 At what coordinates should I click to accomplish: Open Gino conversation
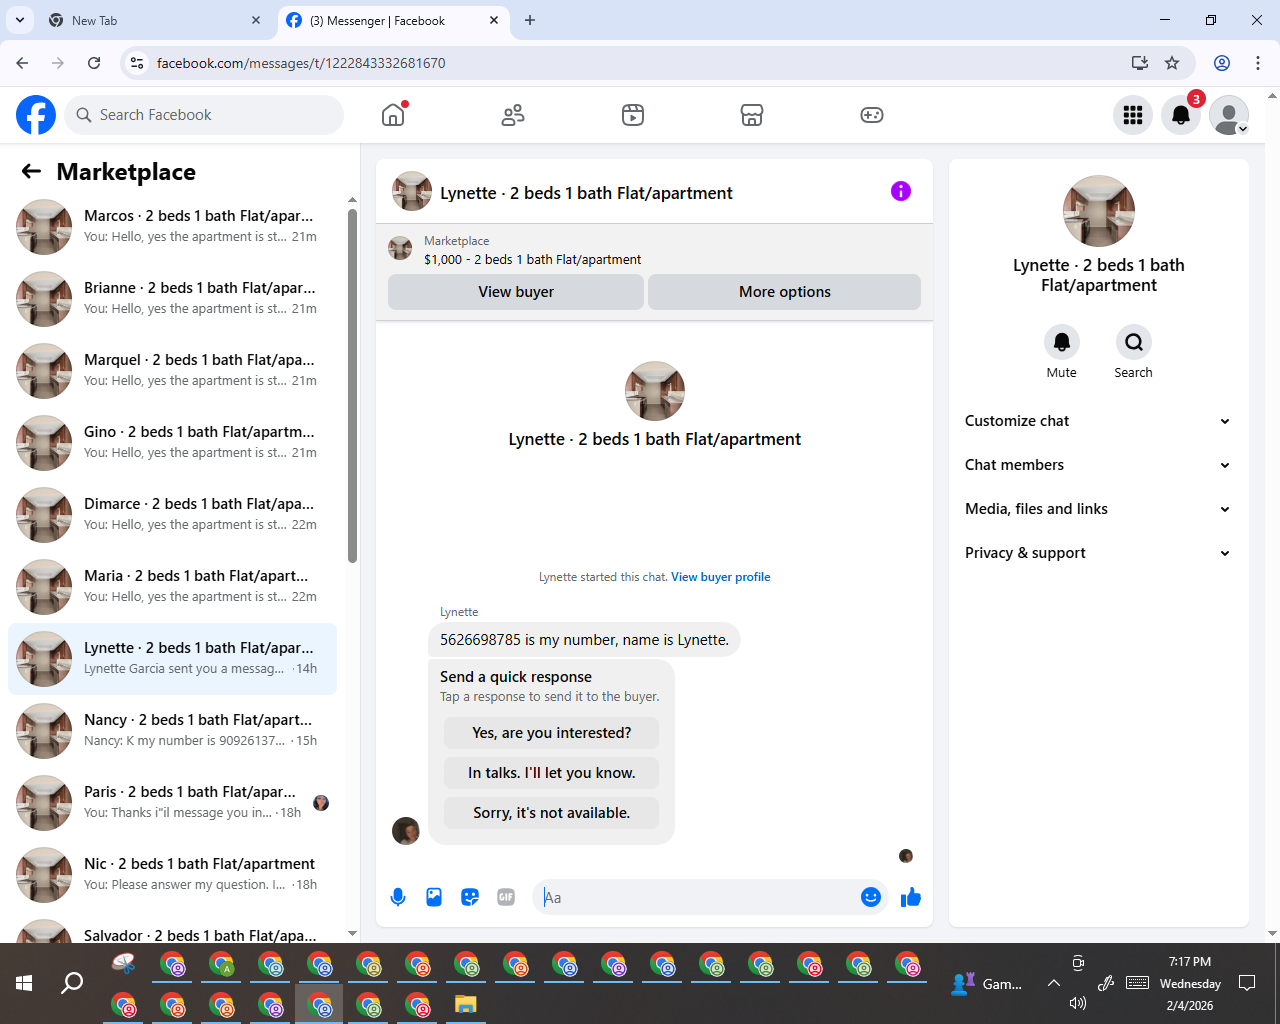172,443
